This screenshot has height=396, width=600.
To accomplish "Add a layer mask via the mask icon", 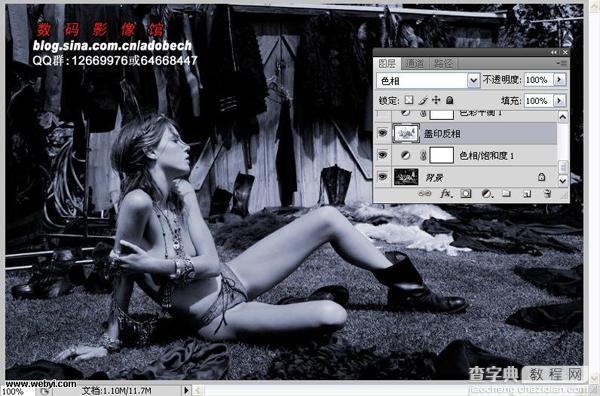I will coord(466,194).
